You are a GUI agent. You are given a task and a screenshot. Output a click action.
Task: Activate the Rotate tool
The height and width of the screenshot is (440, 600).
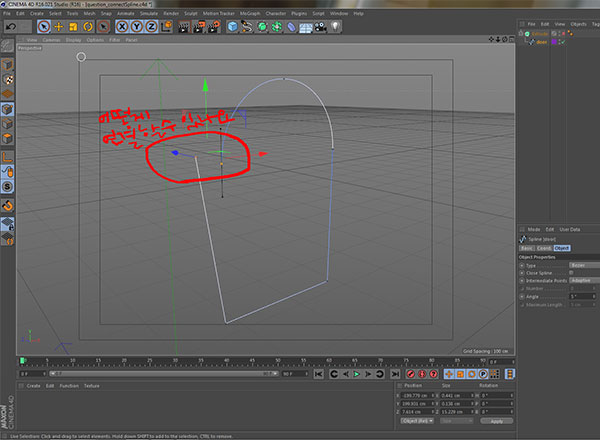(88, 26)
